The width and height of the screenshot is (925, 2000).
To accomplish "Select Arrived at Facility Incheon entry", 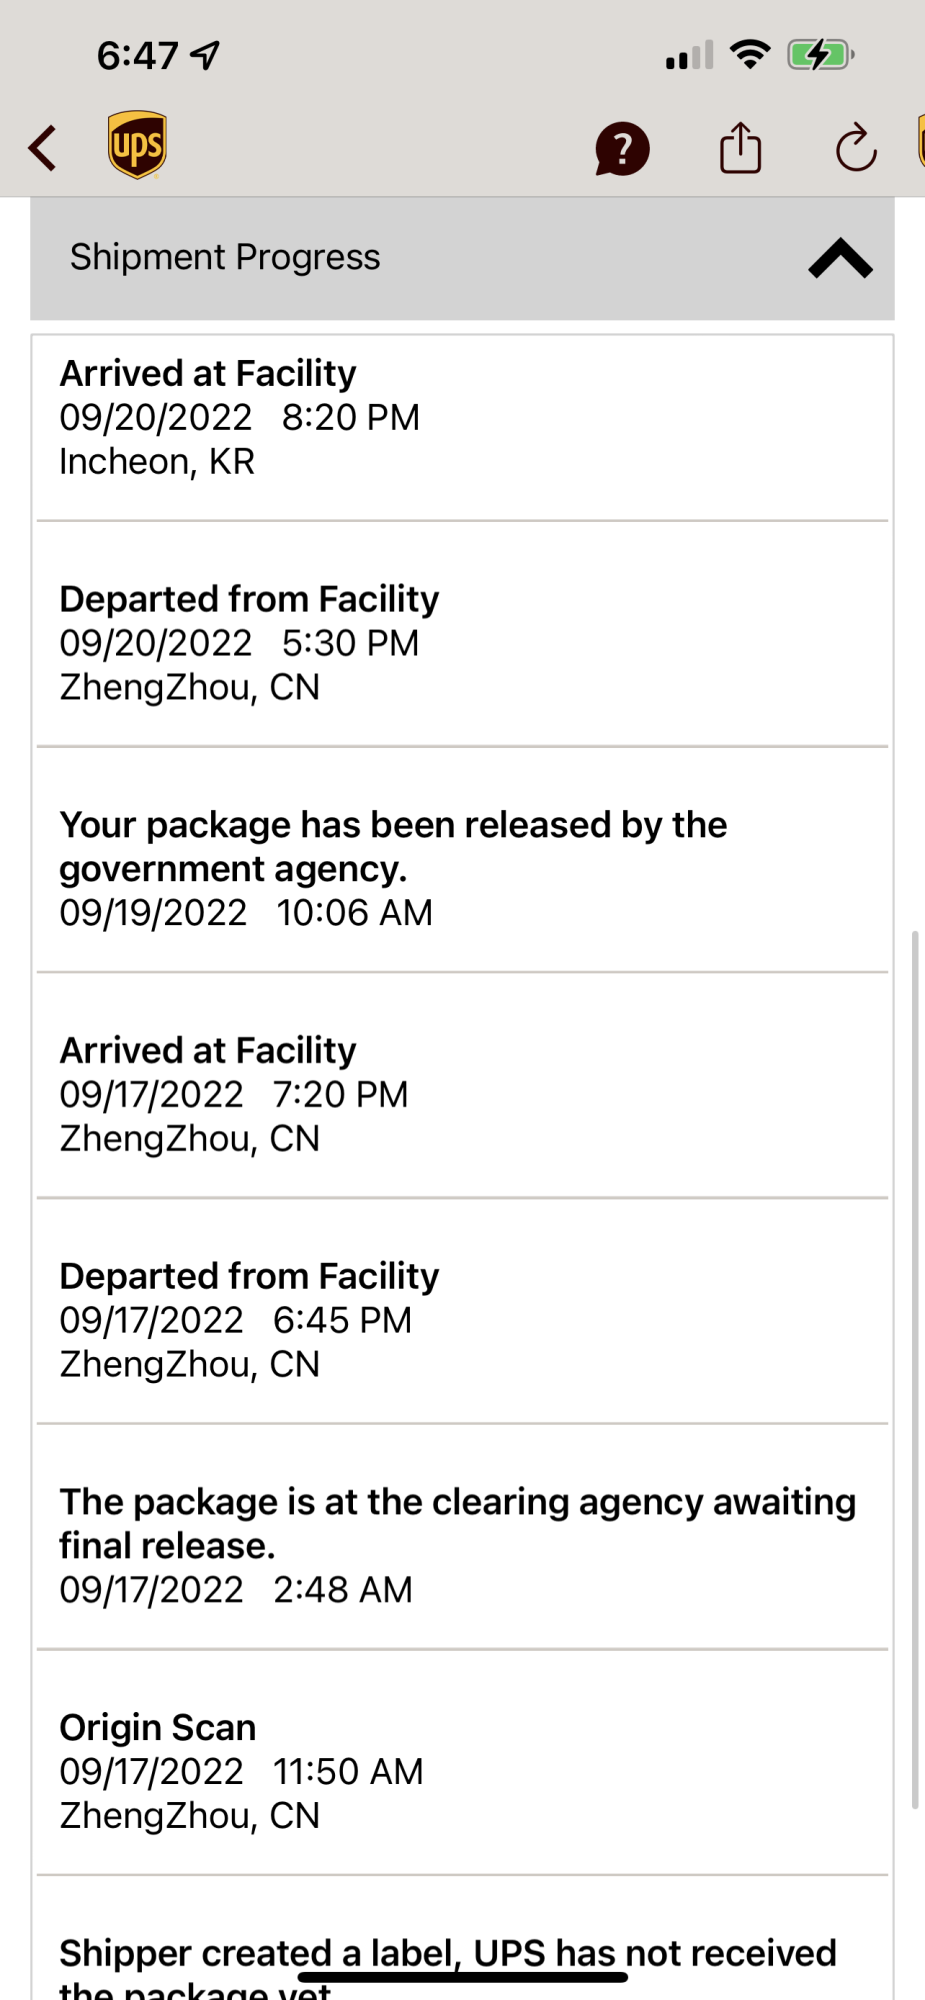I will click(x=462, y=428).
